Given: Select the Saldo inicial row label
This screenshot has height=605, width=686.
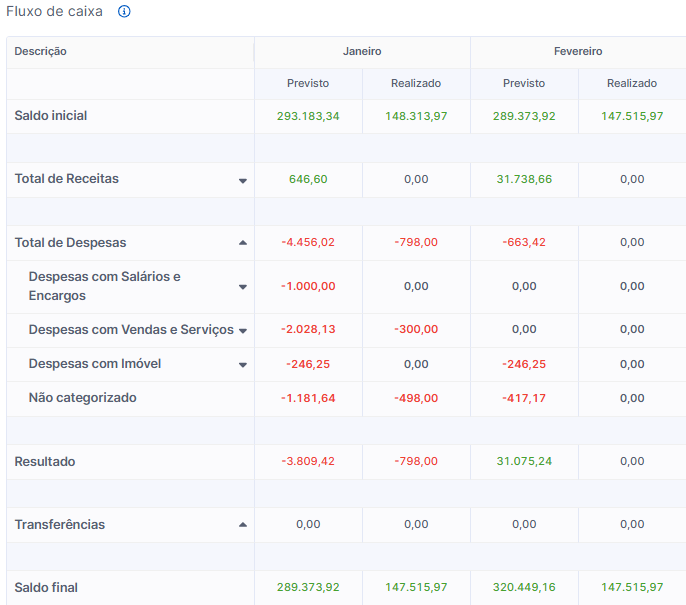Looking at the screenshot, I should pos(51,115).
